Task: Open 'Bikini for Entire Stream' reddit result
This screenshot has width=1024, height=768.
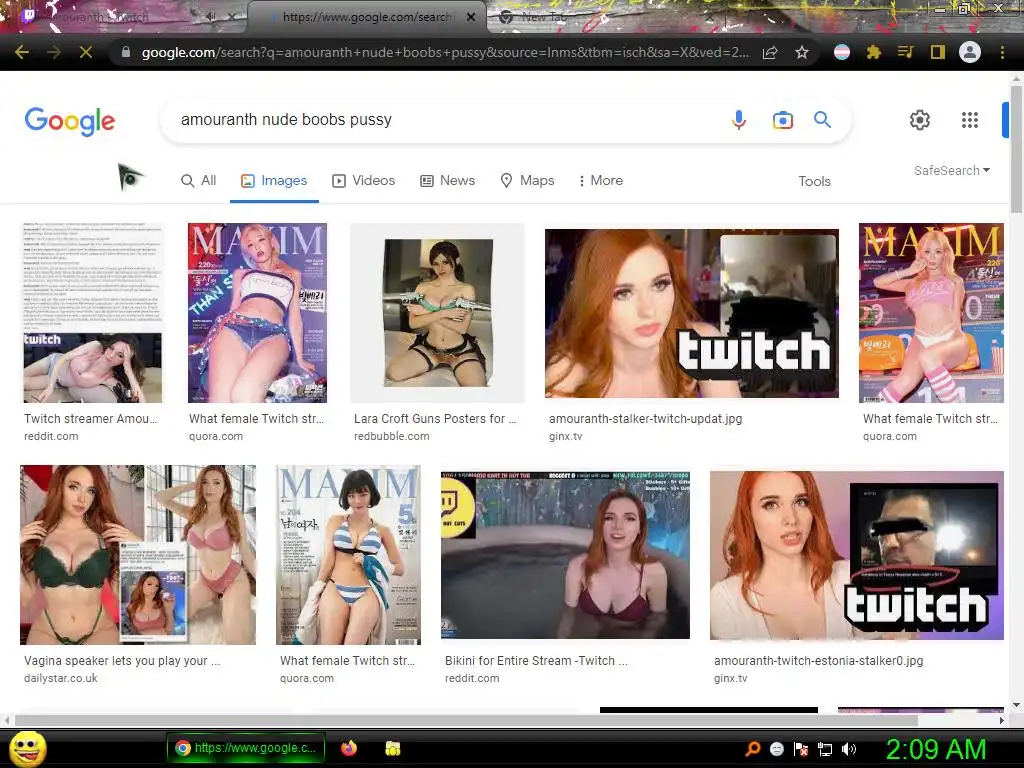Action: tap(536, 661)
